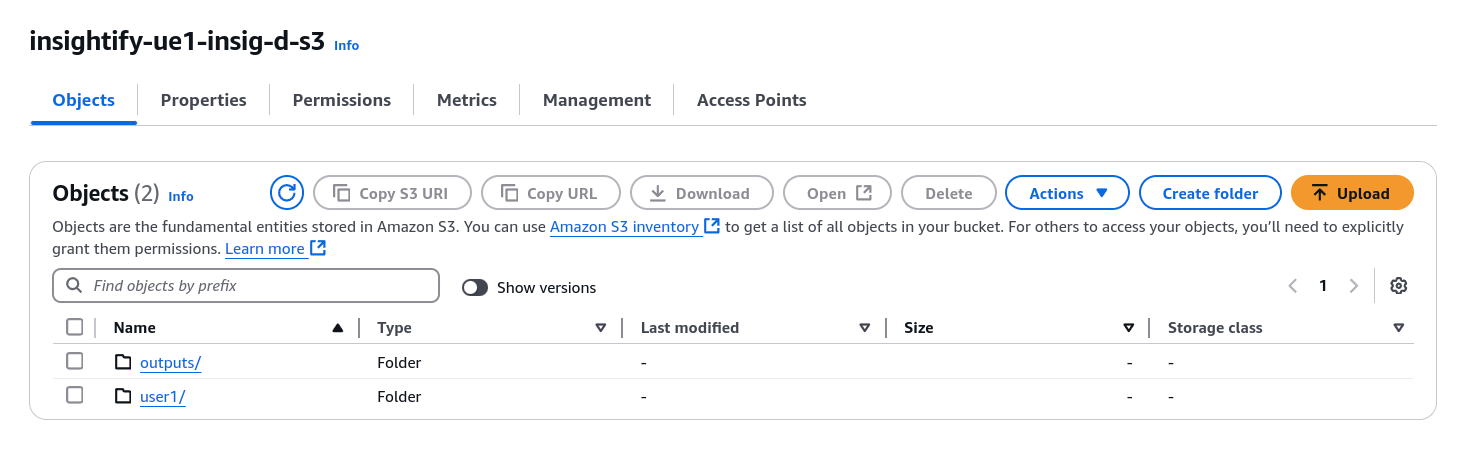Click the Last modified column header text
Image resolution: width=1475 pixels, height=455 pixels.
click(x=690, y=328)
